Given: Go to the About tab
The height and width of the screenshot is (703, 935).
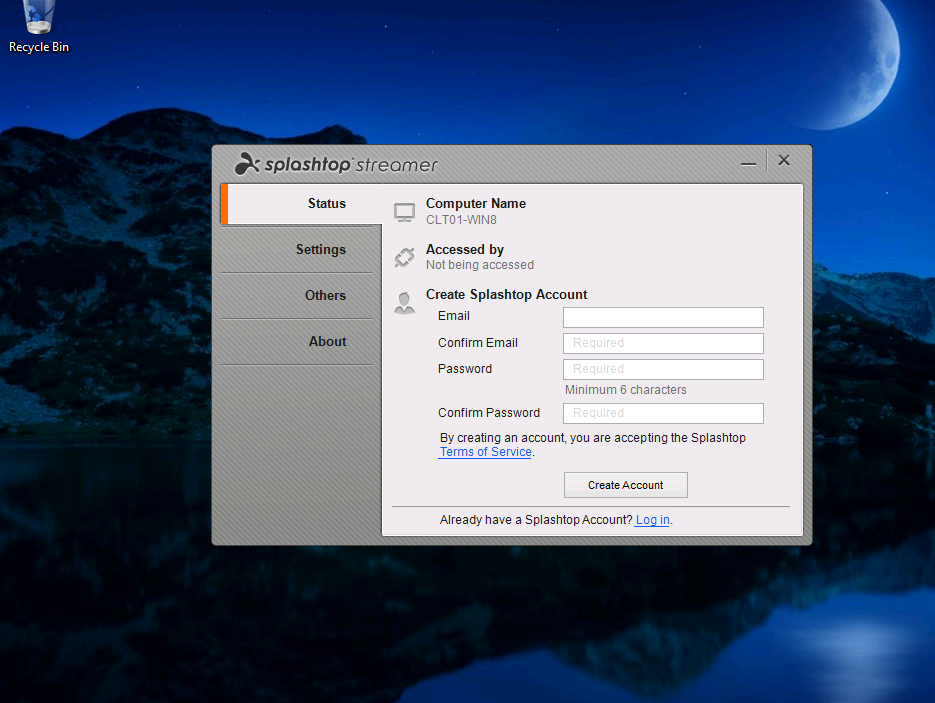Looking at the screenshot, I should (x=327, y=342).
